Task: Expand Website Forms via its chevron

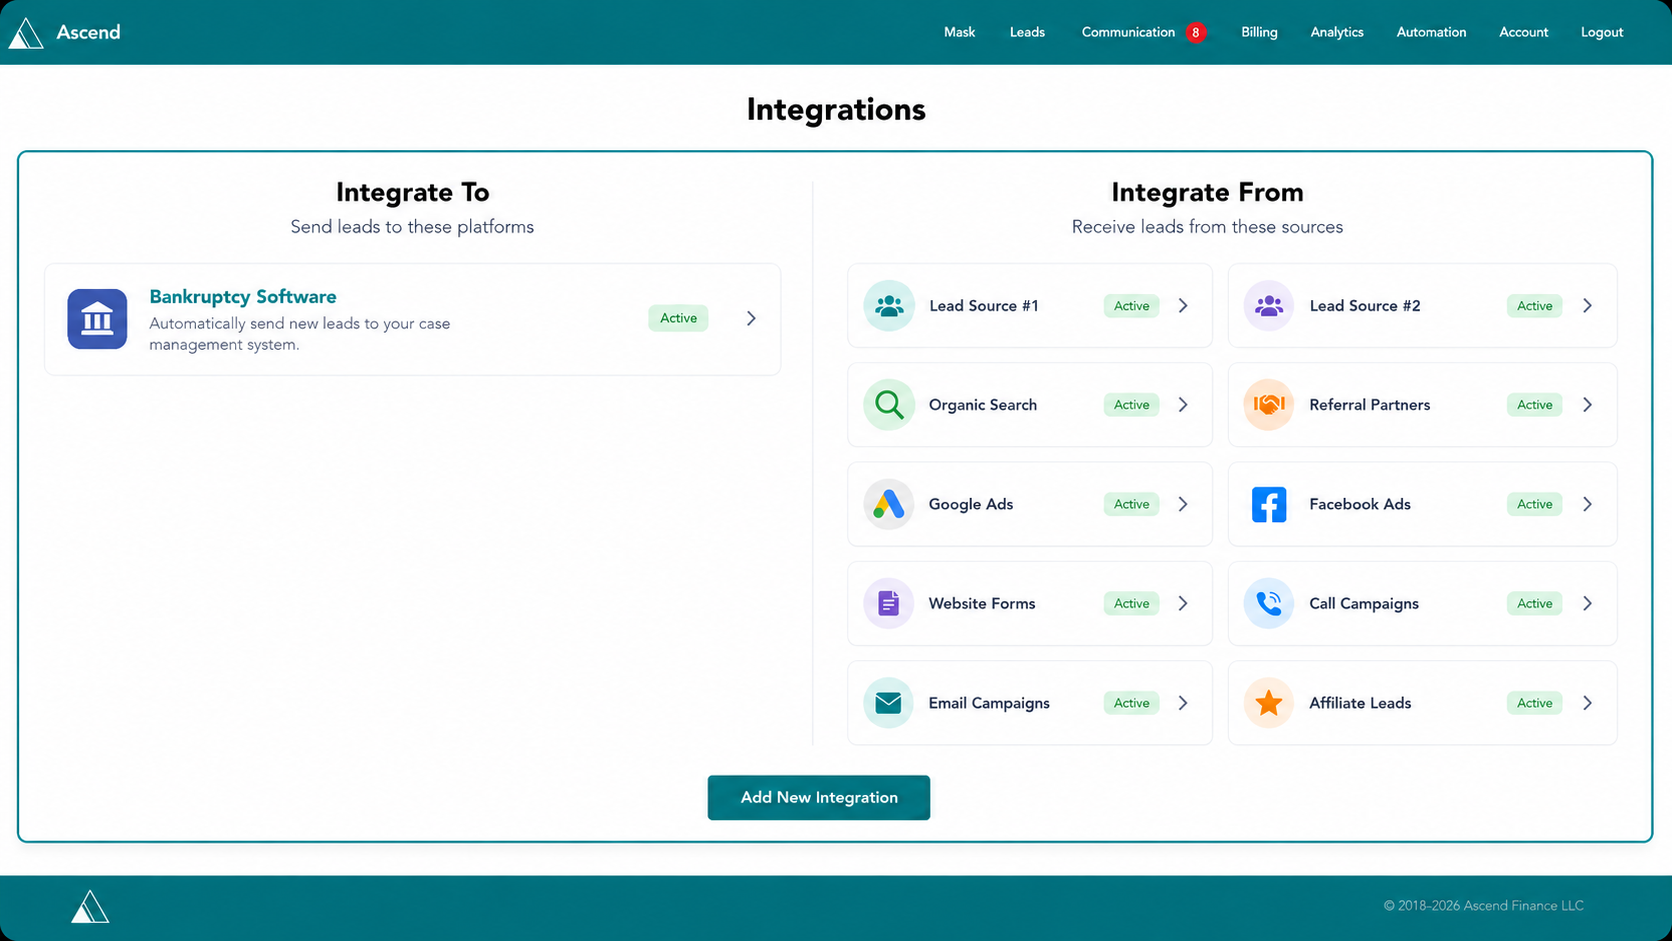Action: [1183, 603]
